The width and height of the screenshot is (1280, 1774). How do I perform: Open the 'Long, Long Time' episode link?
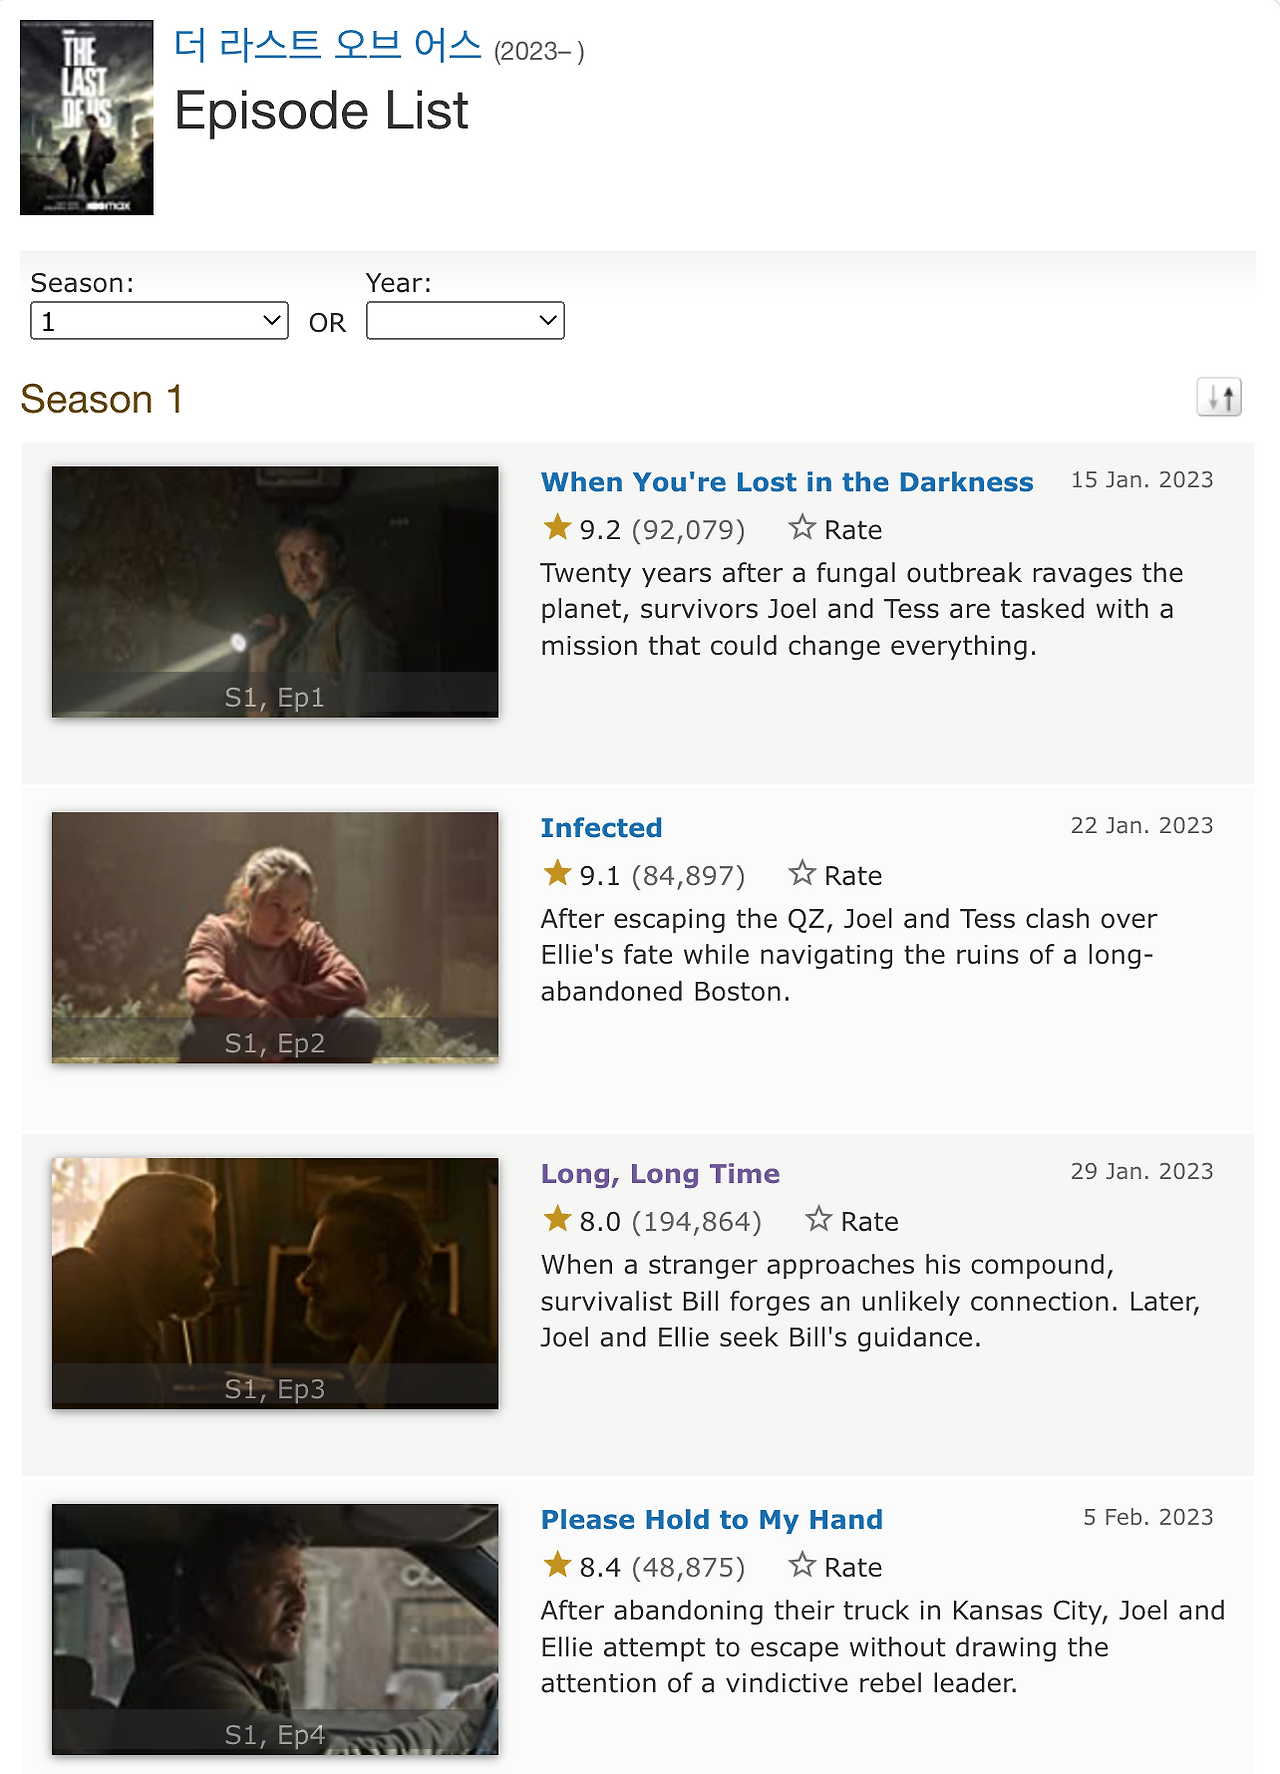660,1174
